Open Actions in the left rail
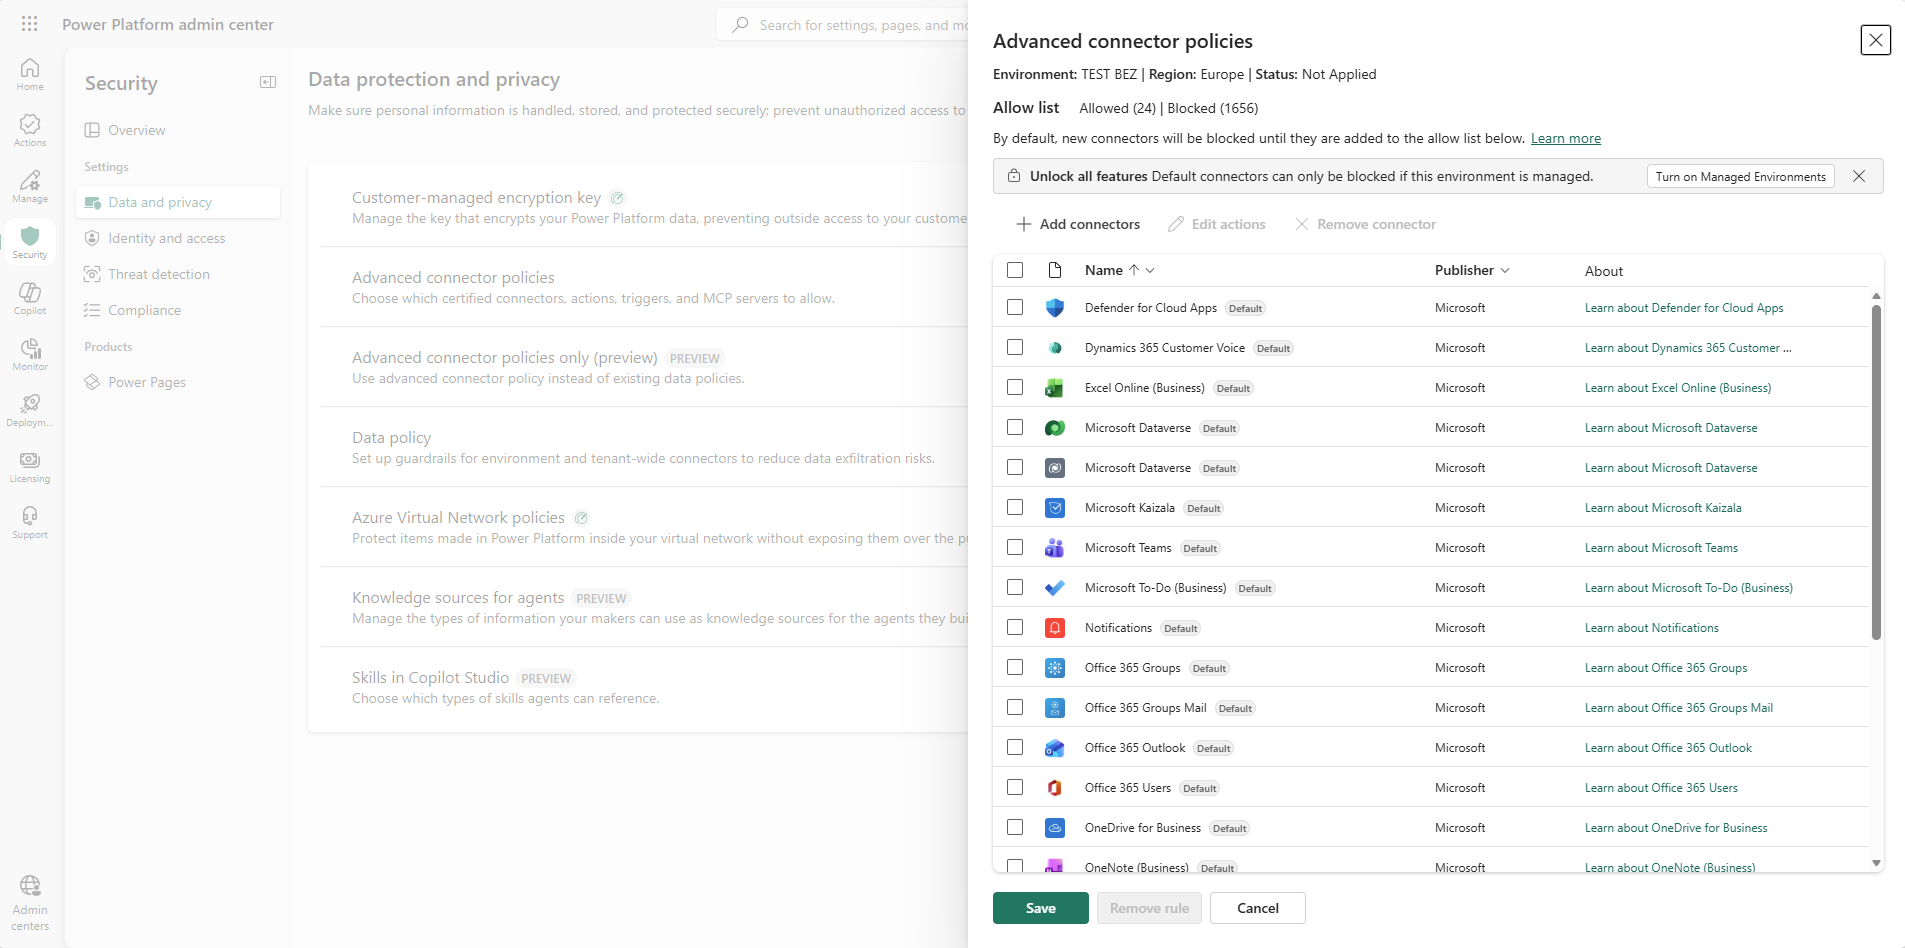Viewport: 1905px width, 948px height. (30, 130)
